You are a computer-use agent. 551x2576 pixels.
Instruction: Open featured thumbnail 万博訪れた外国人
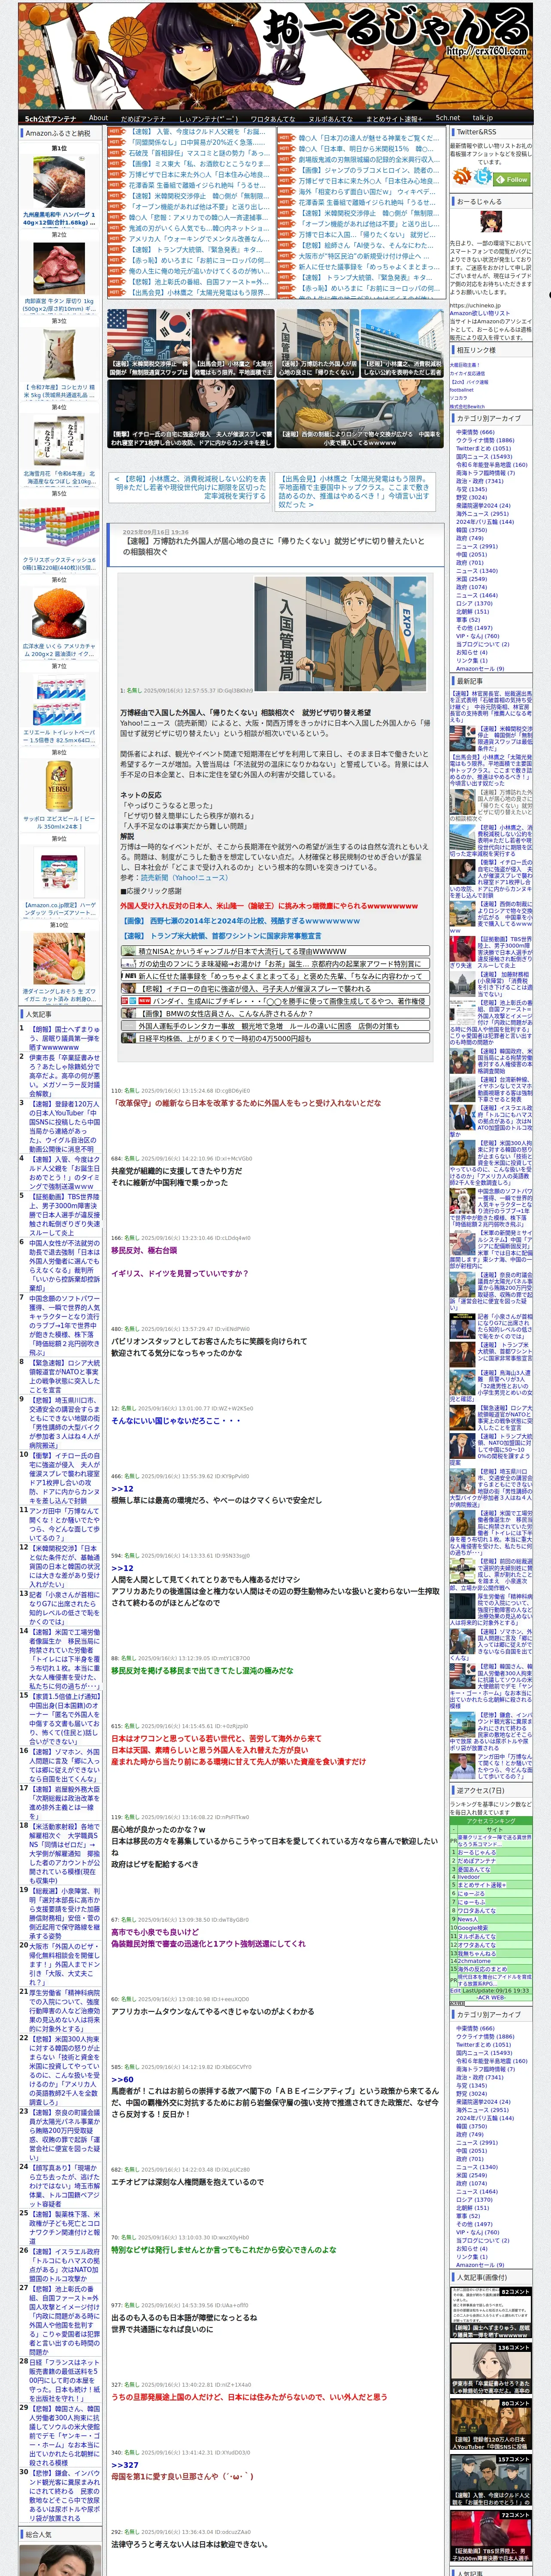click(x=317, y=343)
